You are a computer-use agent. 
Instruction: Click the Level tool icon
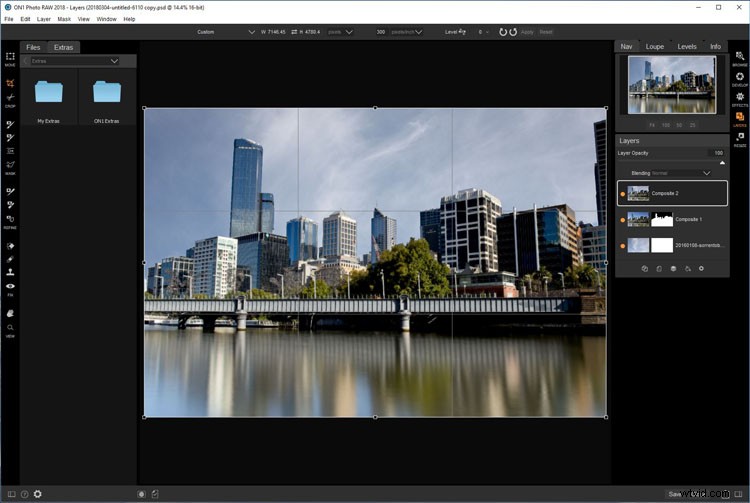coord(462,32)
